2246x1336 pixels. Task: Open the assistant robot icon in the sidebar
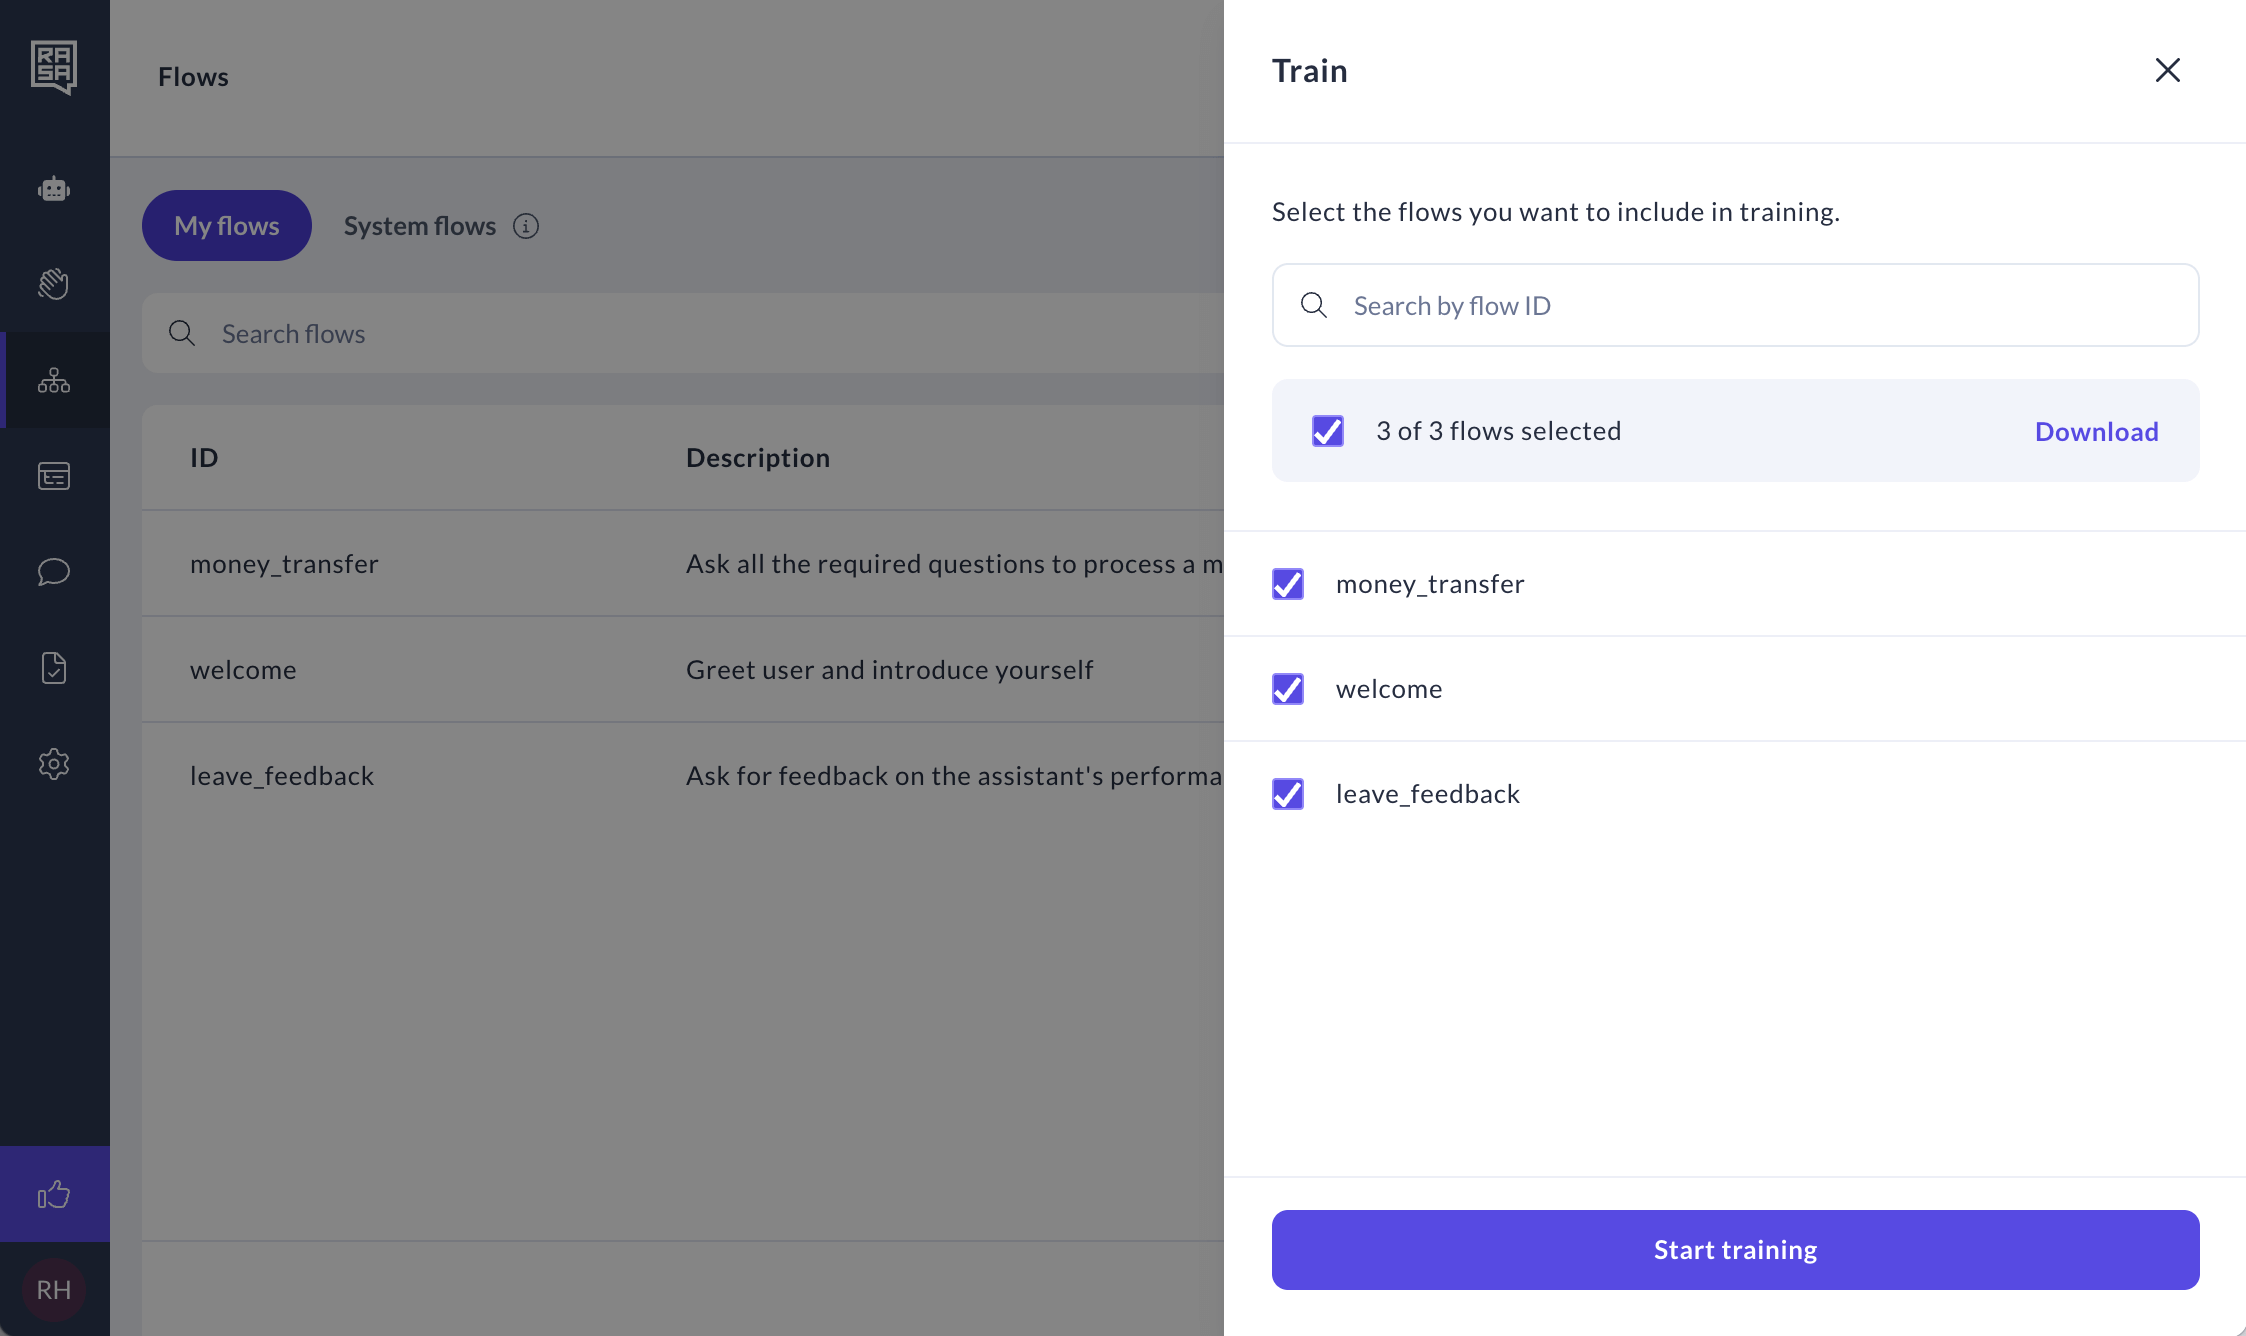click(54, 189)
